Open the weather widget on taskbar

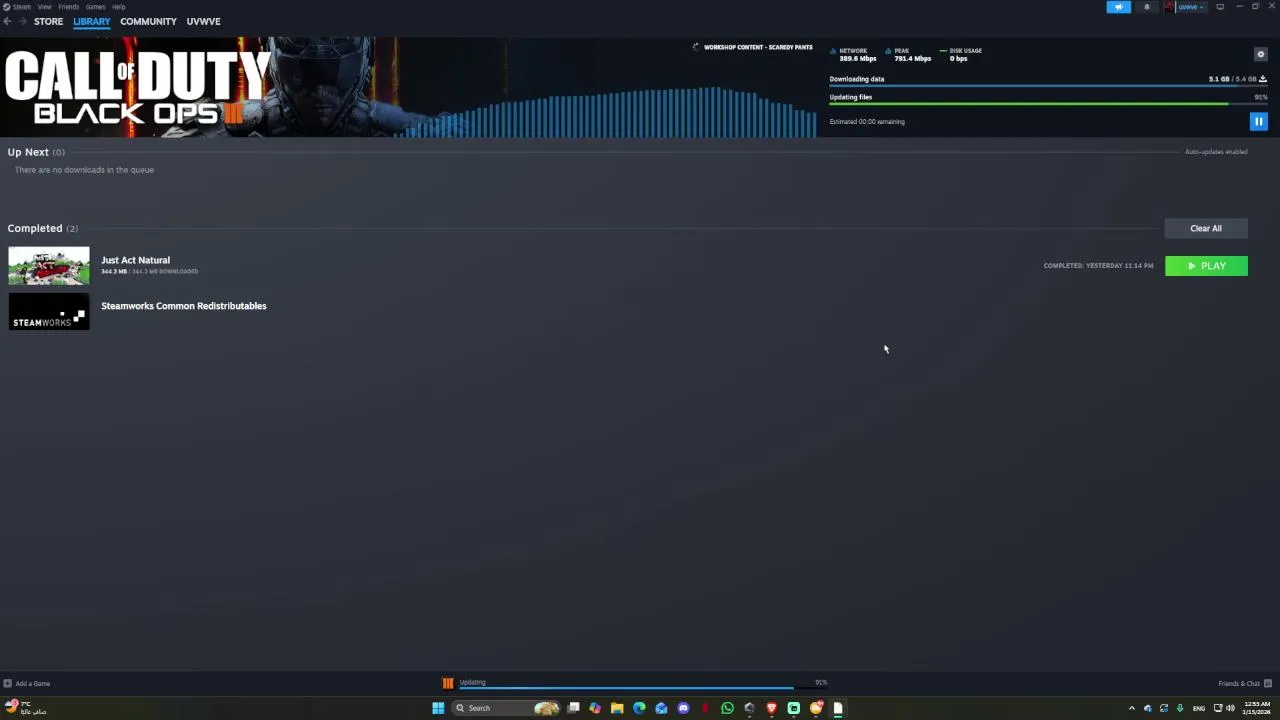(x=26, y=708)
